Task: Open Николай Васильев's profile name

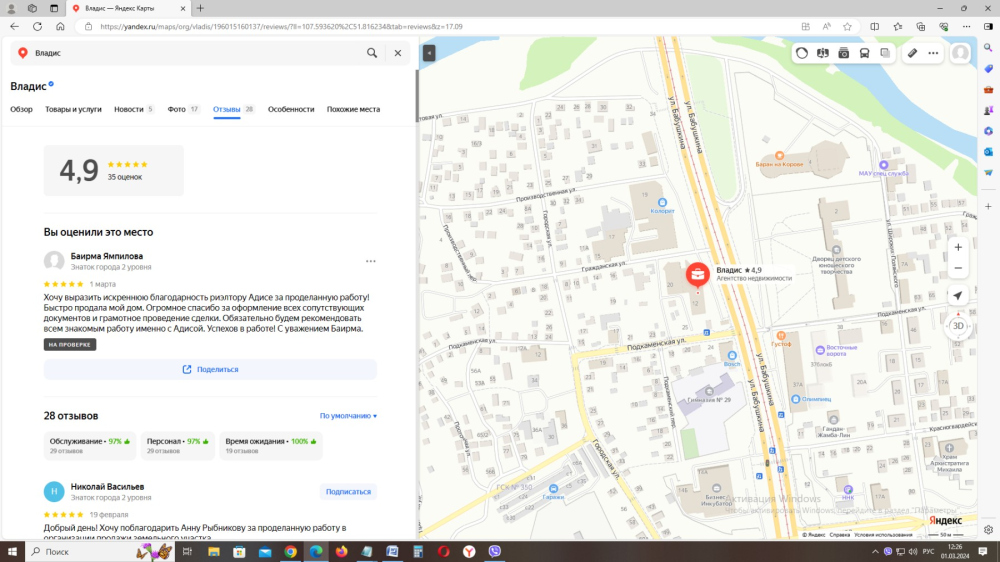Action: click(x=107, y=487)
